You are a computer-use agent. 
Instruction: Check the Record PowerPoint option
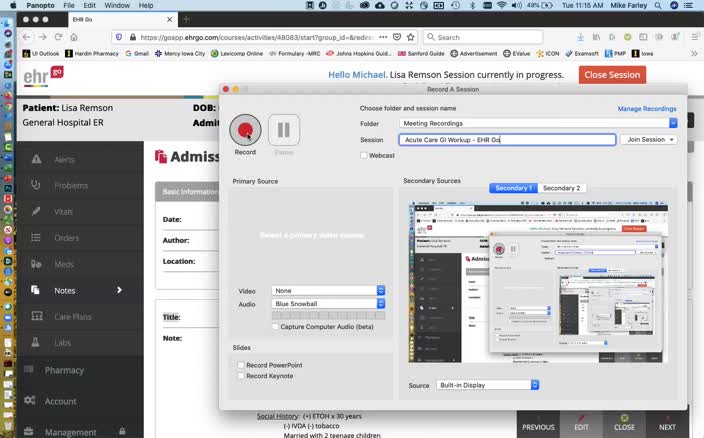click(x=241, y=365)
